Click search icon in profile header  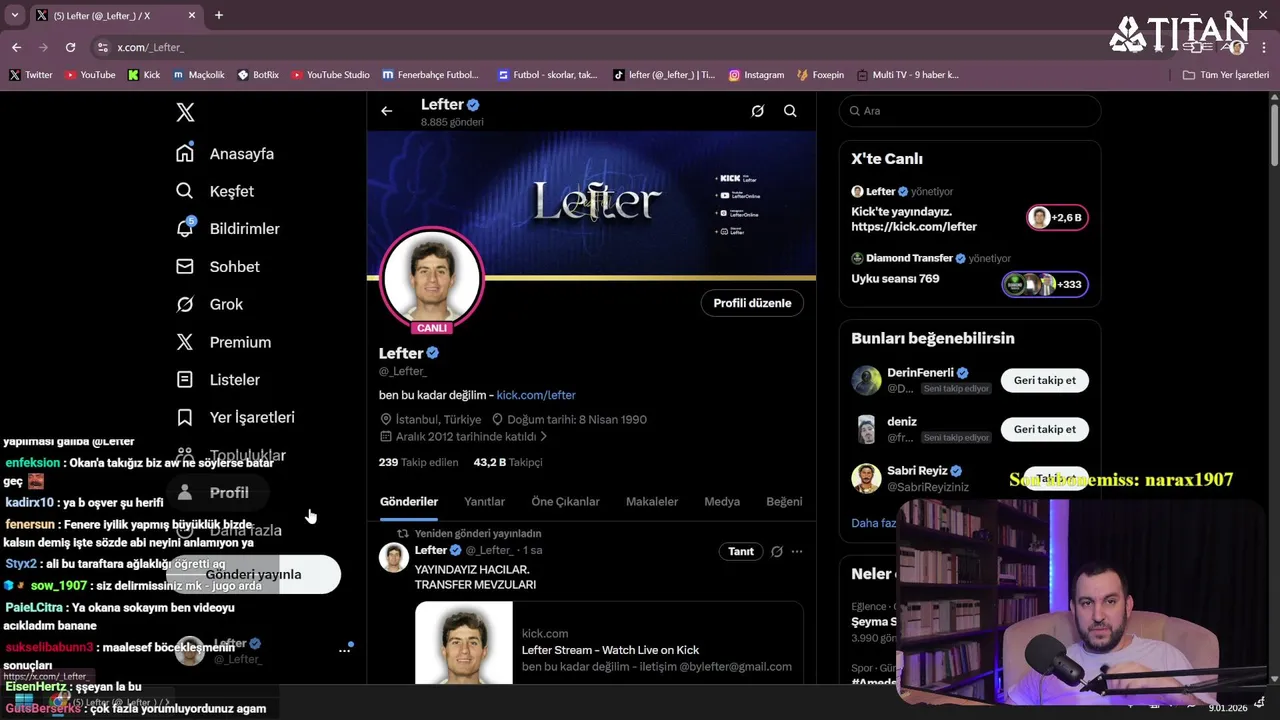(790, 111)
